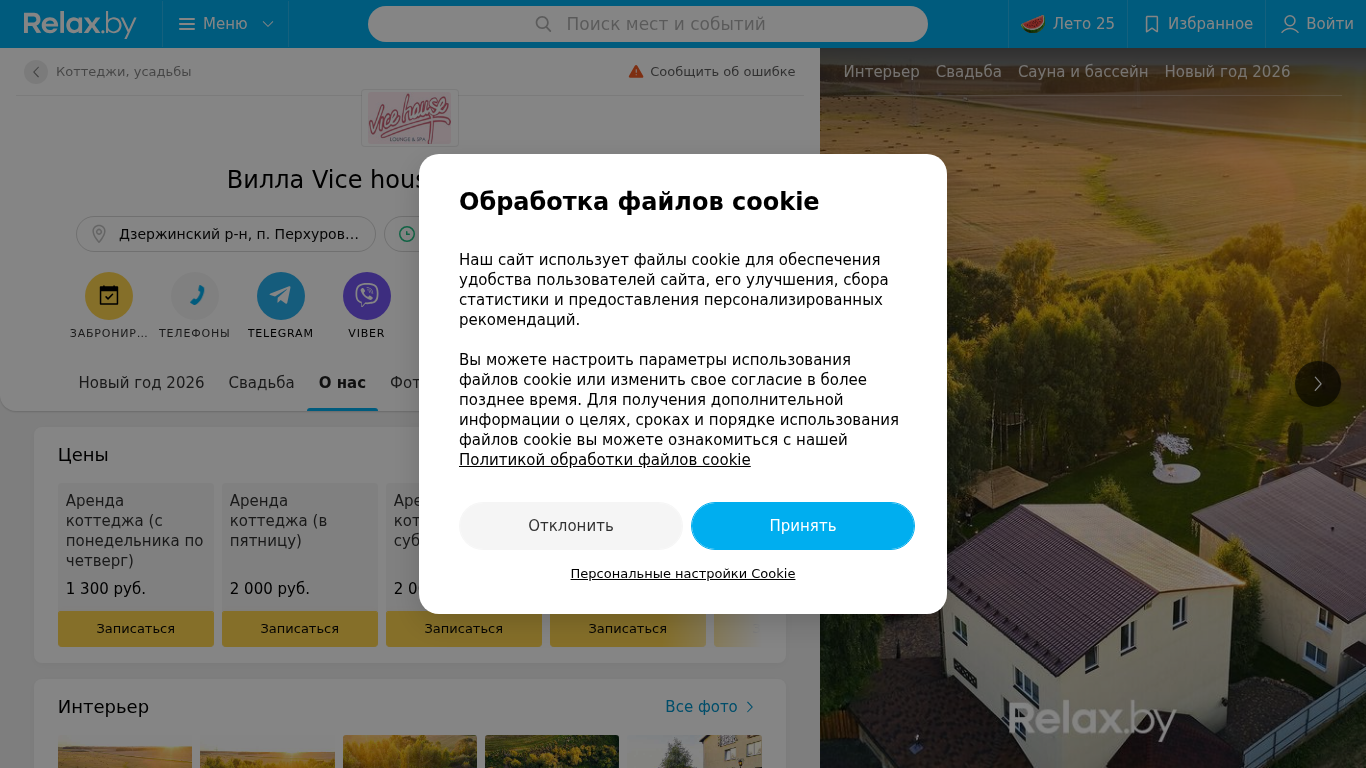Open Персональные настройки Cookie link
This screenshot has height=768, width=1366.
683,574
